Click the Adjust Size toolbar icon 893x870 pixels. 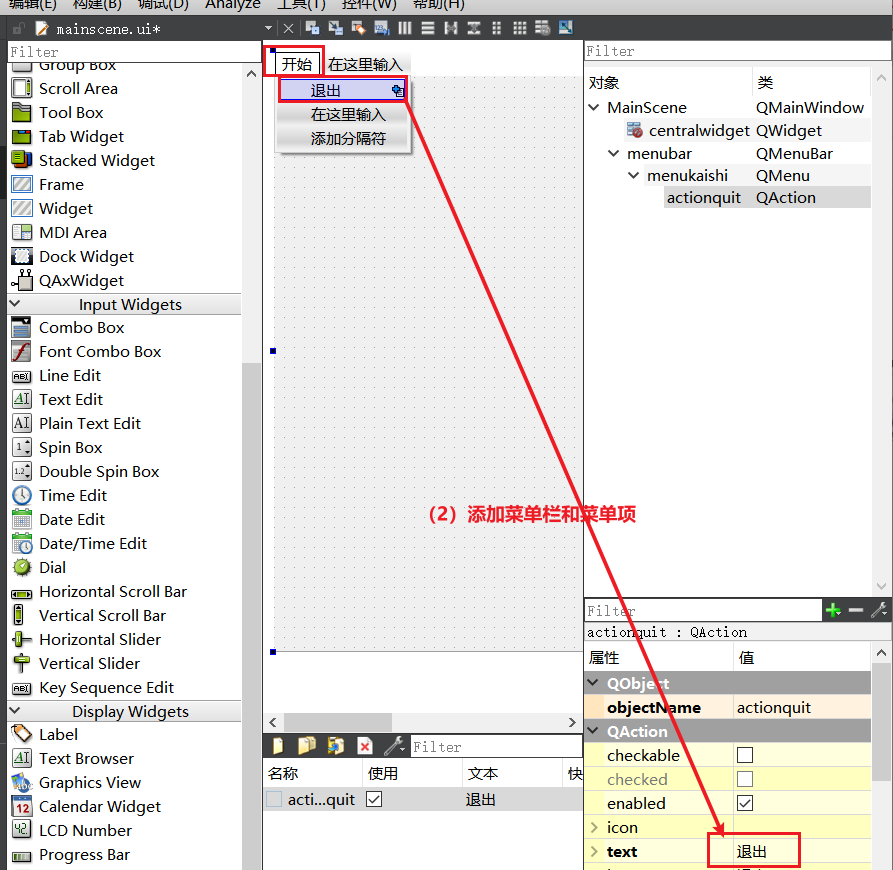point(566,27)
